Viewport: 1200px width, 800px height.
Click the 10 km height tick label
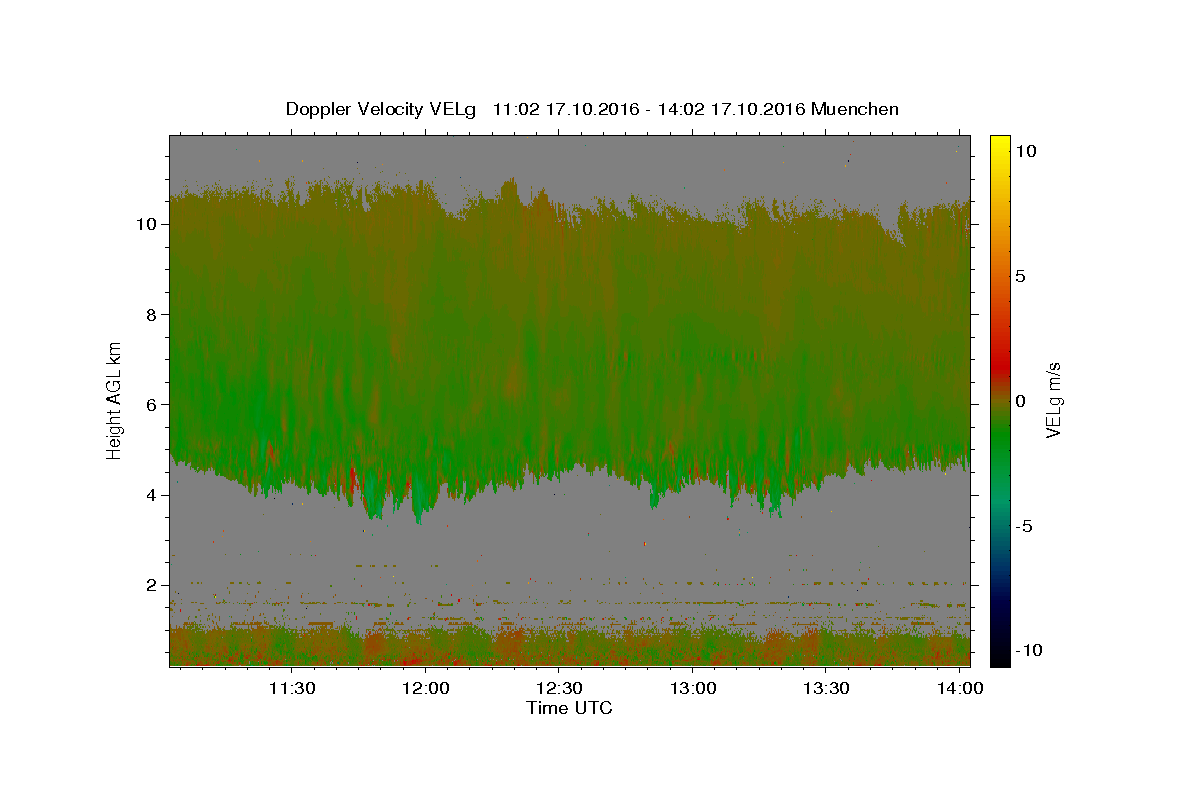point(146,224)
